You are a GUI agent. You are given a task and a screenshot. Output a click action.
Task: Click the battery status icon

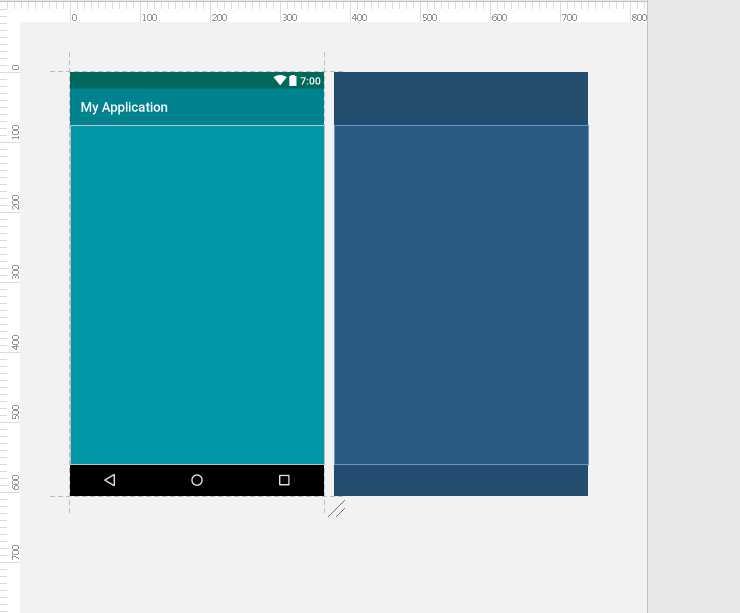293,81
